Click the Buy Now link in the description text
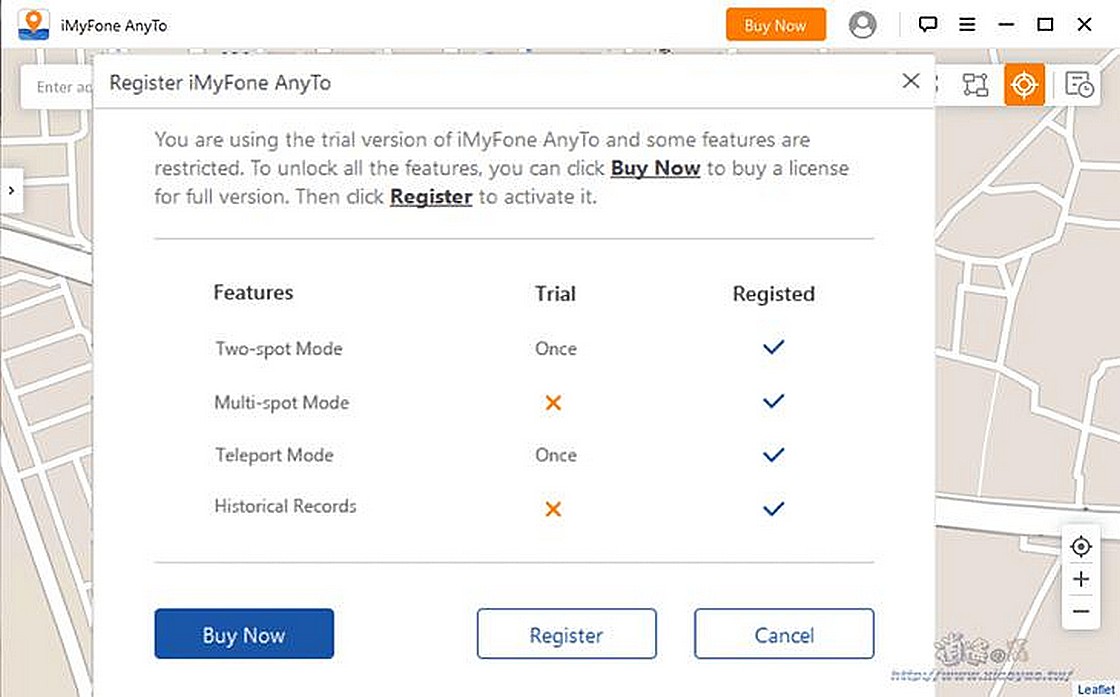The image size is (1120, 697). [x=655, y=168]
